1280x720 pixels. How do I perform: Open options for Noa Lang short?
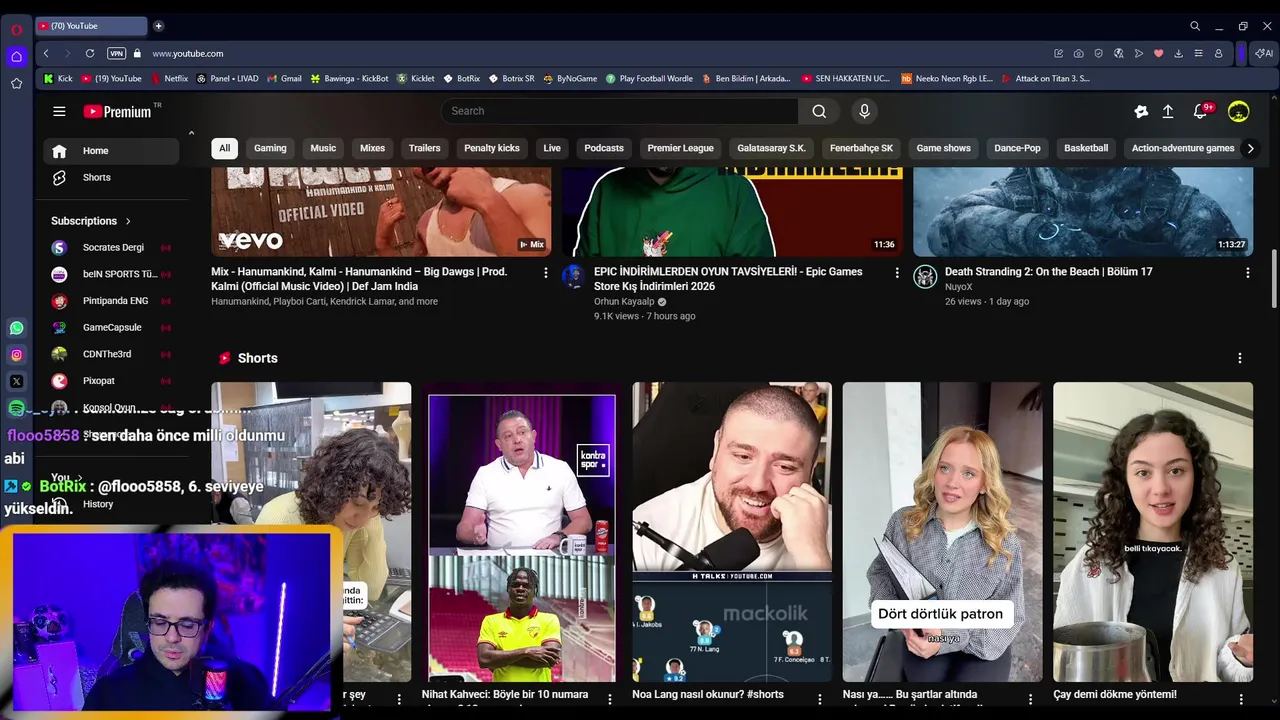click(820, 699)
